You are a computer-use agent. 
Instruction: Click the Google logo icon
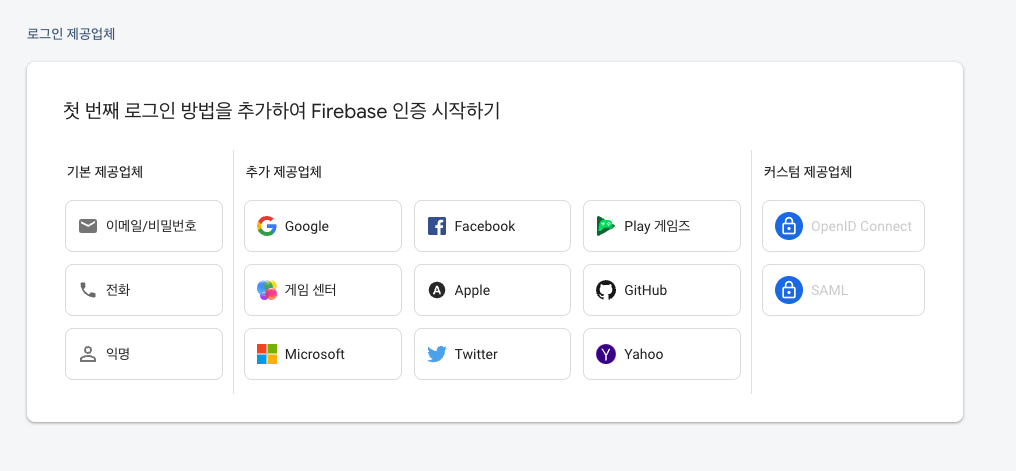(x=266, y=226)
